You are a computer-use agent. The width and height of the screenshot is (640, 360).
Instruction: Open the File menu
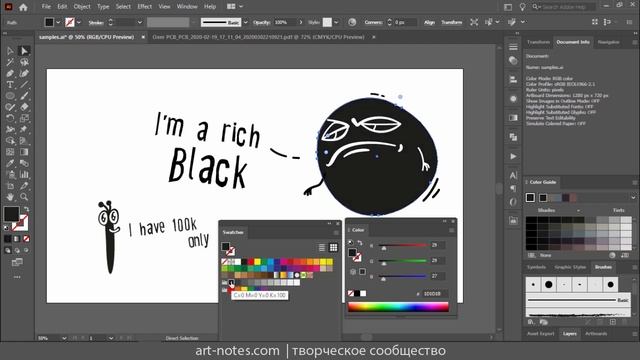pos(46,7)
